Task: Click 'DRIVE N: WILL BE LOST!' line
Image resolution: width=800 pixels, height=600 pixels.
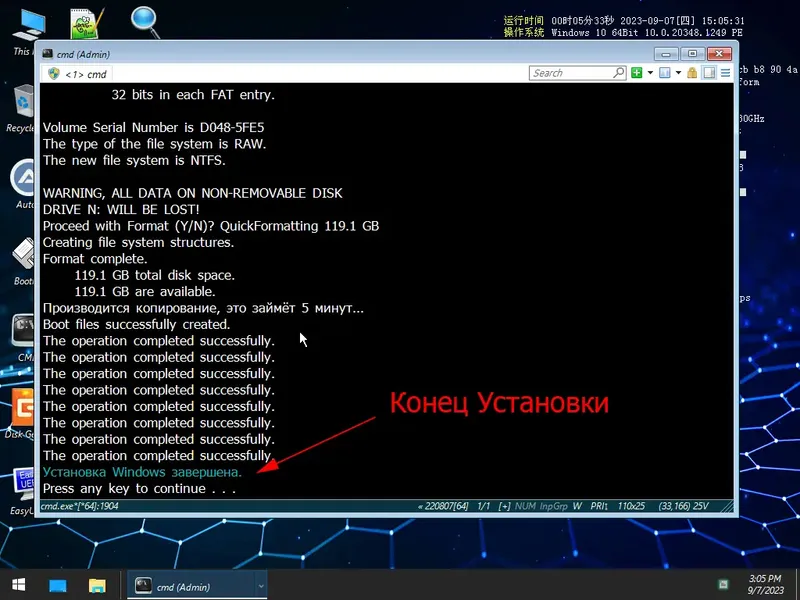Action: (121, 210)
